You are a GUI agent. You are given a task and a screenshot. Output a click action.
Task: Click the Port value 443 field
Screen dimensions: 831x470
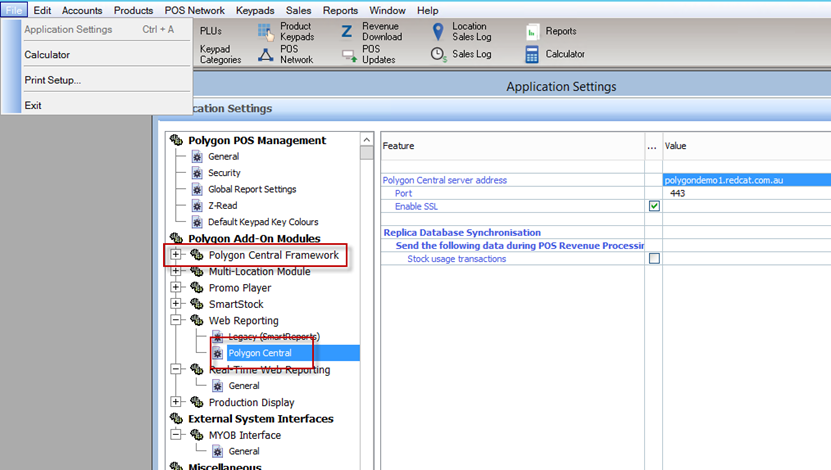pyautogui.click(x=747, y=193)
